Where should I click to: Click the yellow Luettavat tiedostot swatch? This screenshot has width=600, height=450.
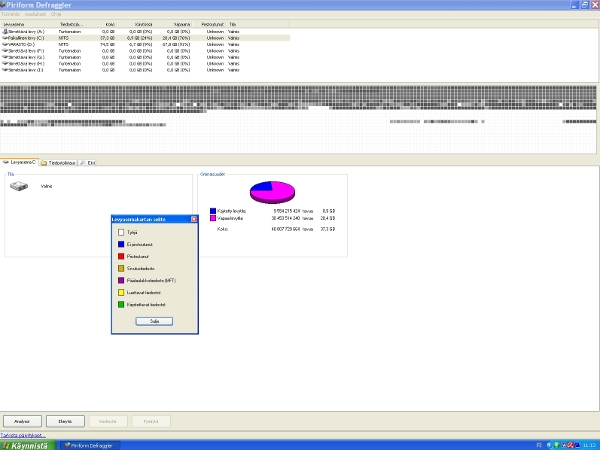[121, 292]
